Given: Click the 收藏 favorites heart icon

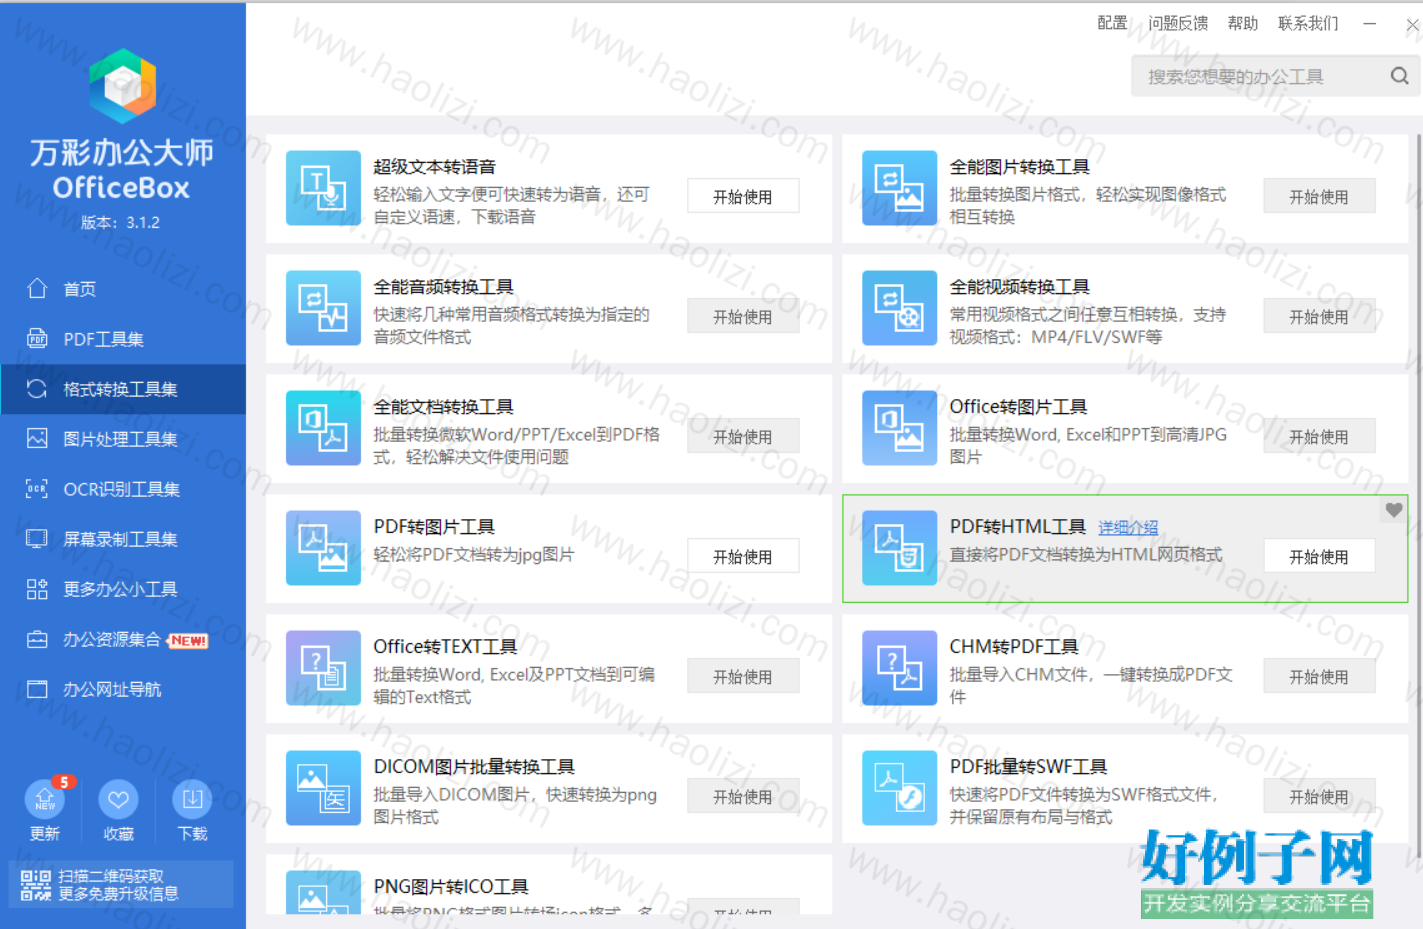Looking at the screenshot, I should click(118, 799).
